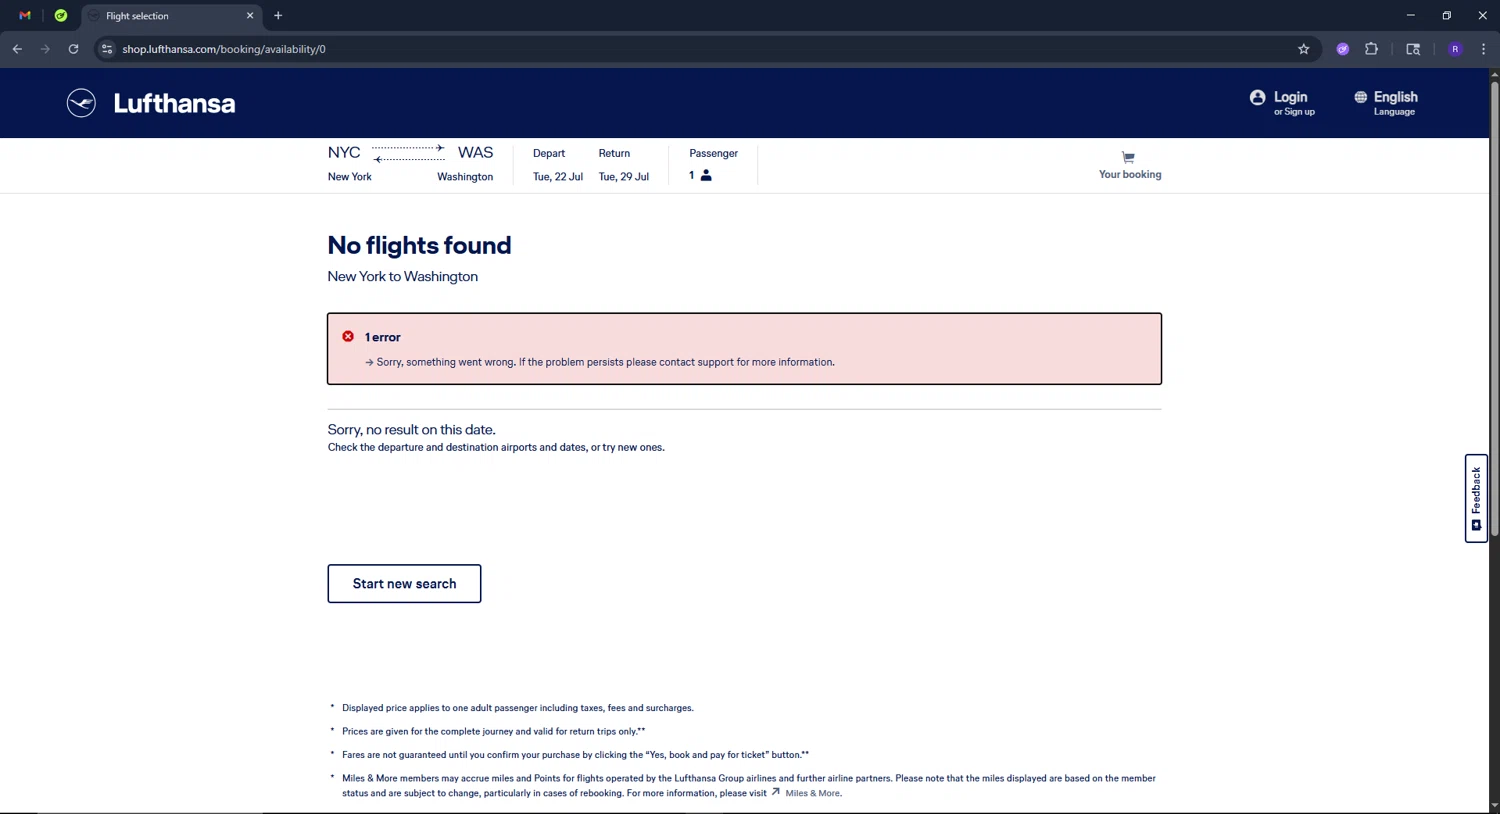Screen dimensions: 1500x814
Task: Click the 'Fares are not guaranteed' footnote
Action: (x=575, y=755)
